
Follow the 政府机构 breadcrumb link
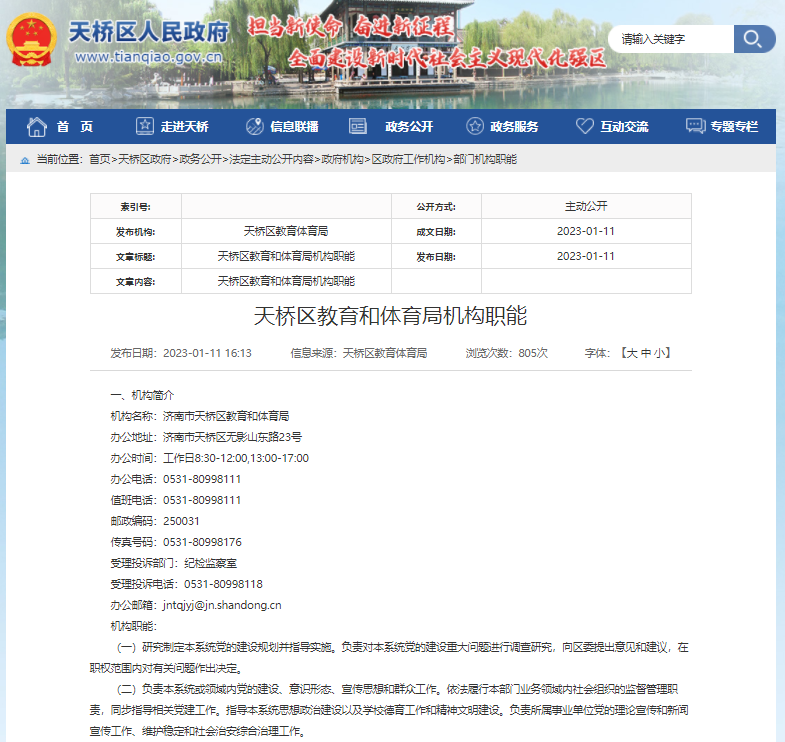(x=342, y=159)
